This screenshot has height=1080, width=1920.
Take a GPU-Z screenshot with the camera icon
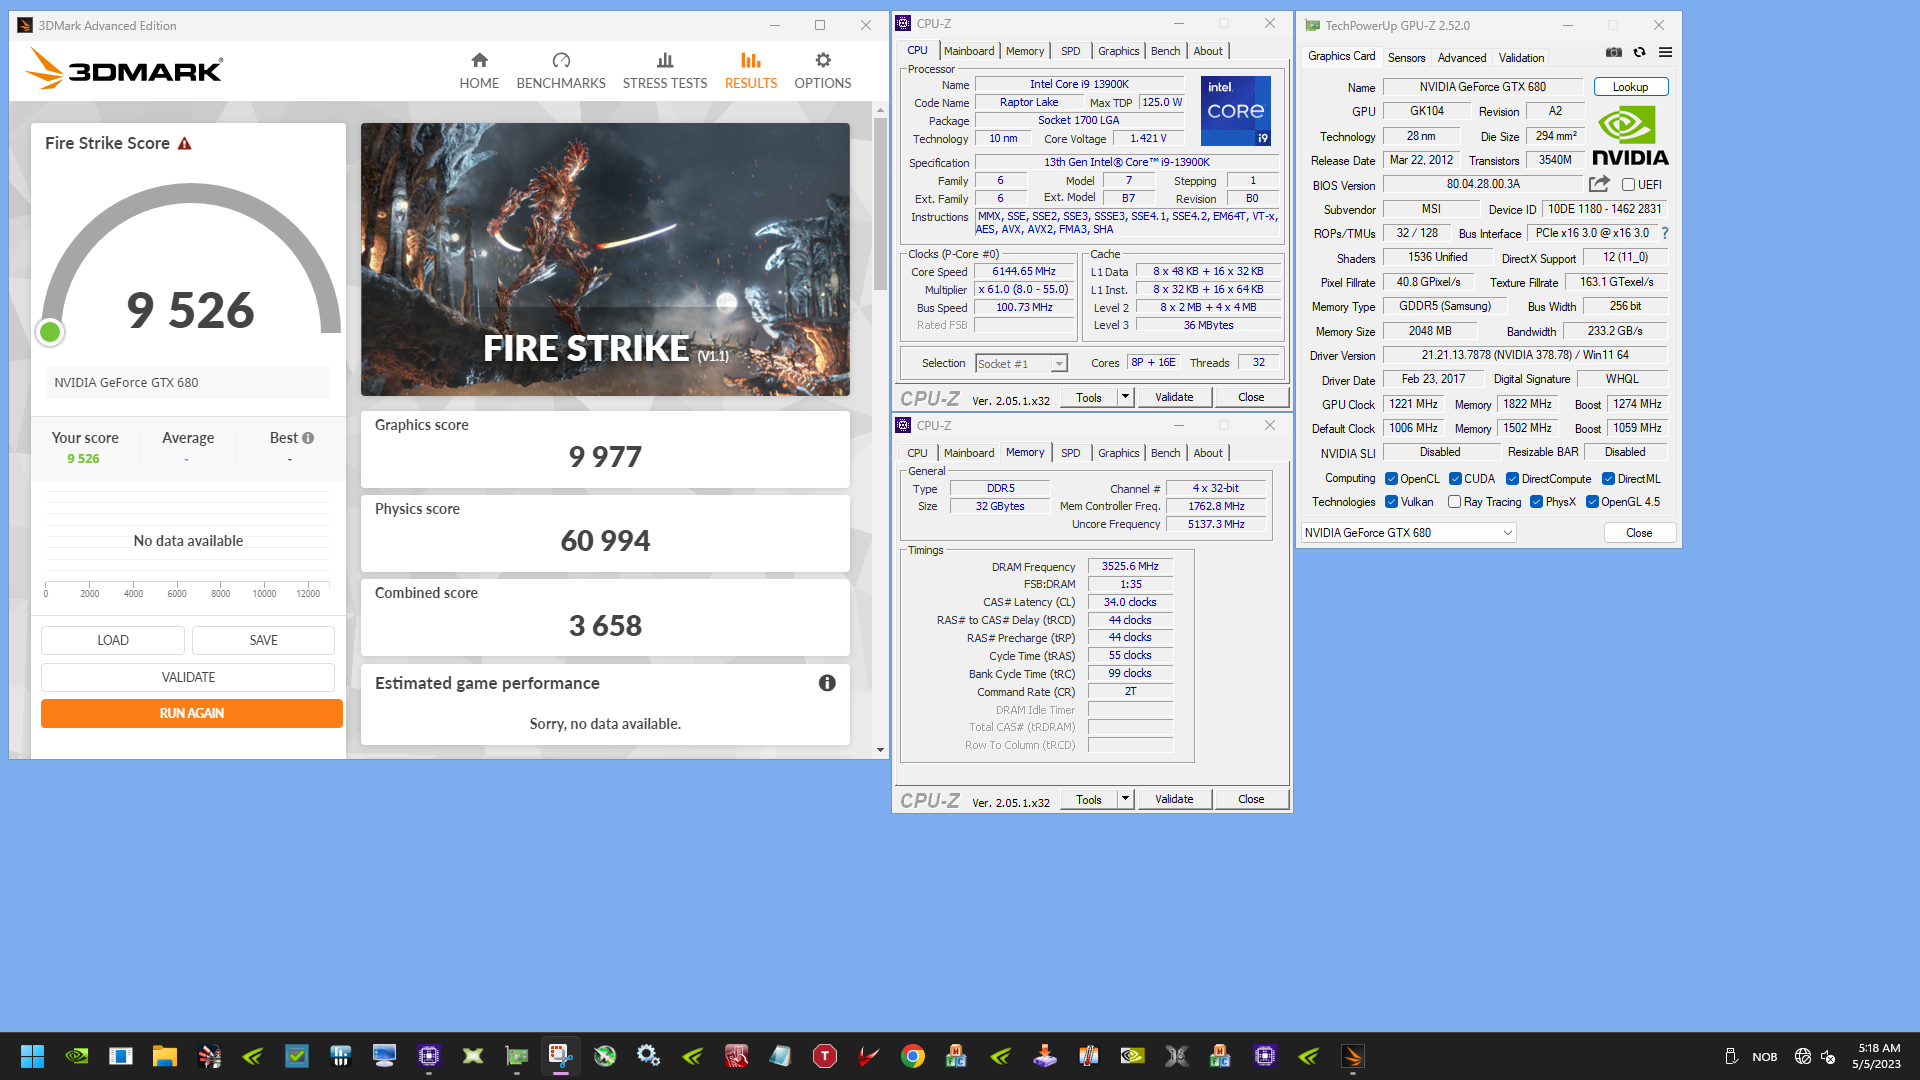[1614, 52]
